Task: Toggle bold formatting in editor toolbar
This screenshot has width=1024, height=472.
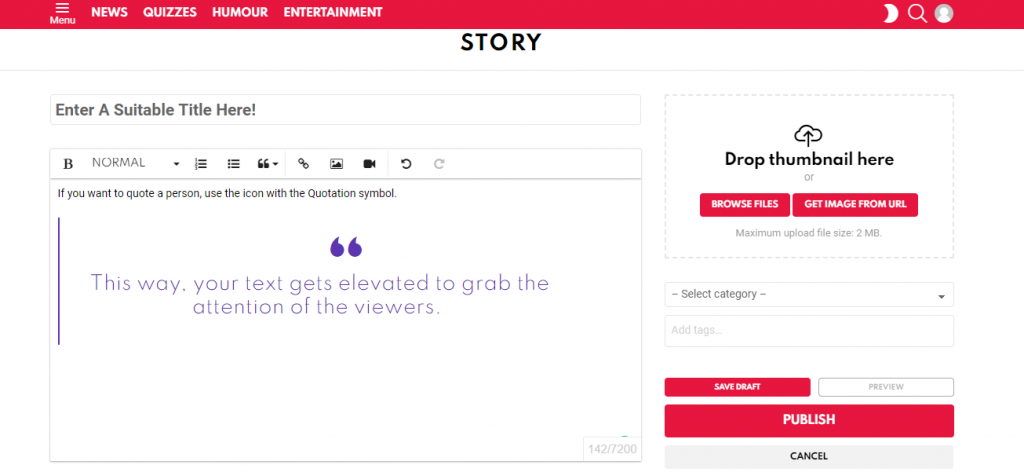Action: 68,164
